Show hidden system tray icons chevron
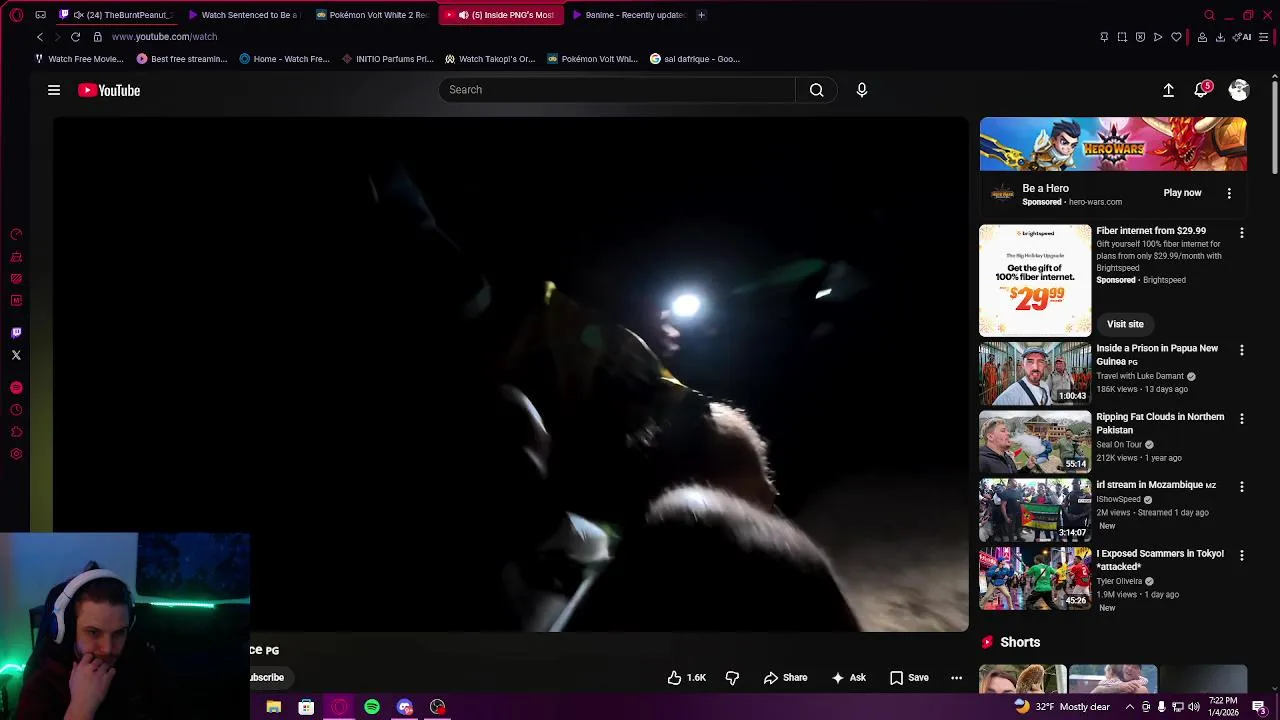 click(1130, 707)
